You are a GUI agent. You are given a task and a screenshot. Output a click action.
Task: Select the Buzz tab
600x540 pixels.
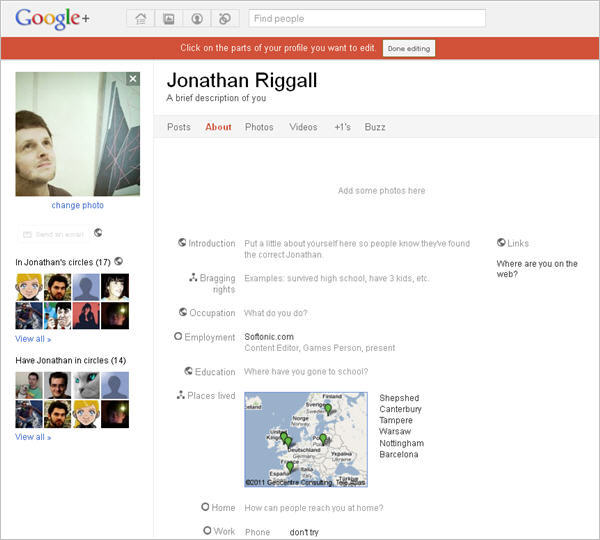(375, 127)
